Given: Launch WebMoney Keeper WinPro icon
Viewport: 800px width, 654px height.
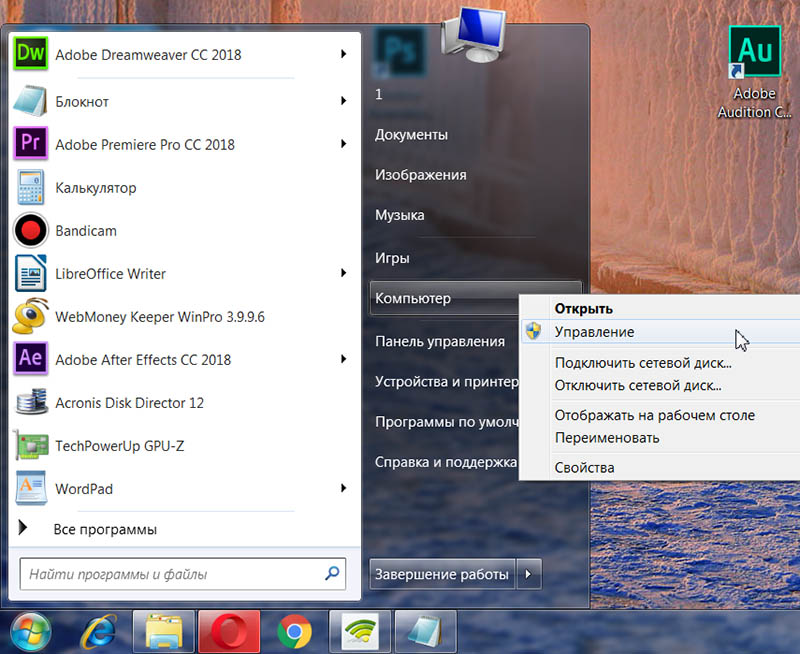Looking at the screenshot, I should pyautogui.click(x=31, y=316).
